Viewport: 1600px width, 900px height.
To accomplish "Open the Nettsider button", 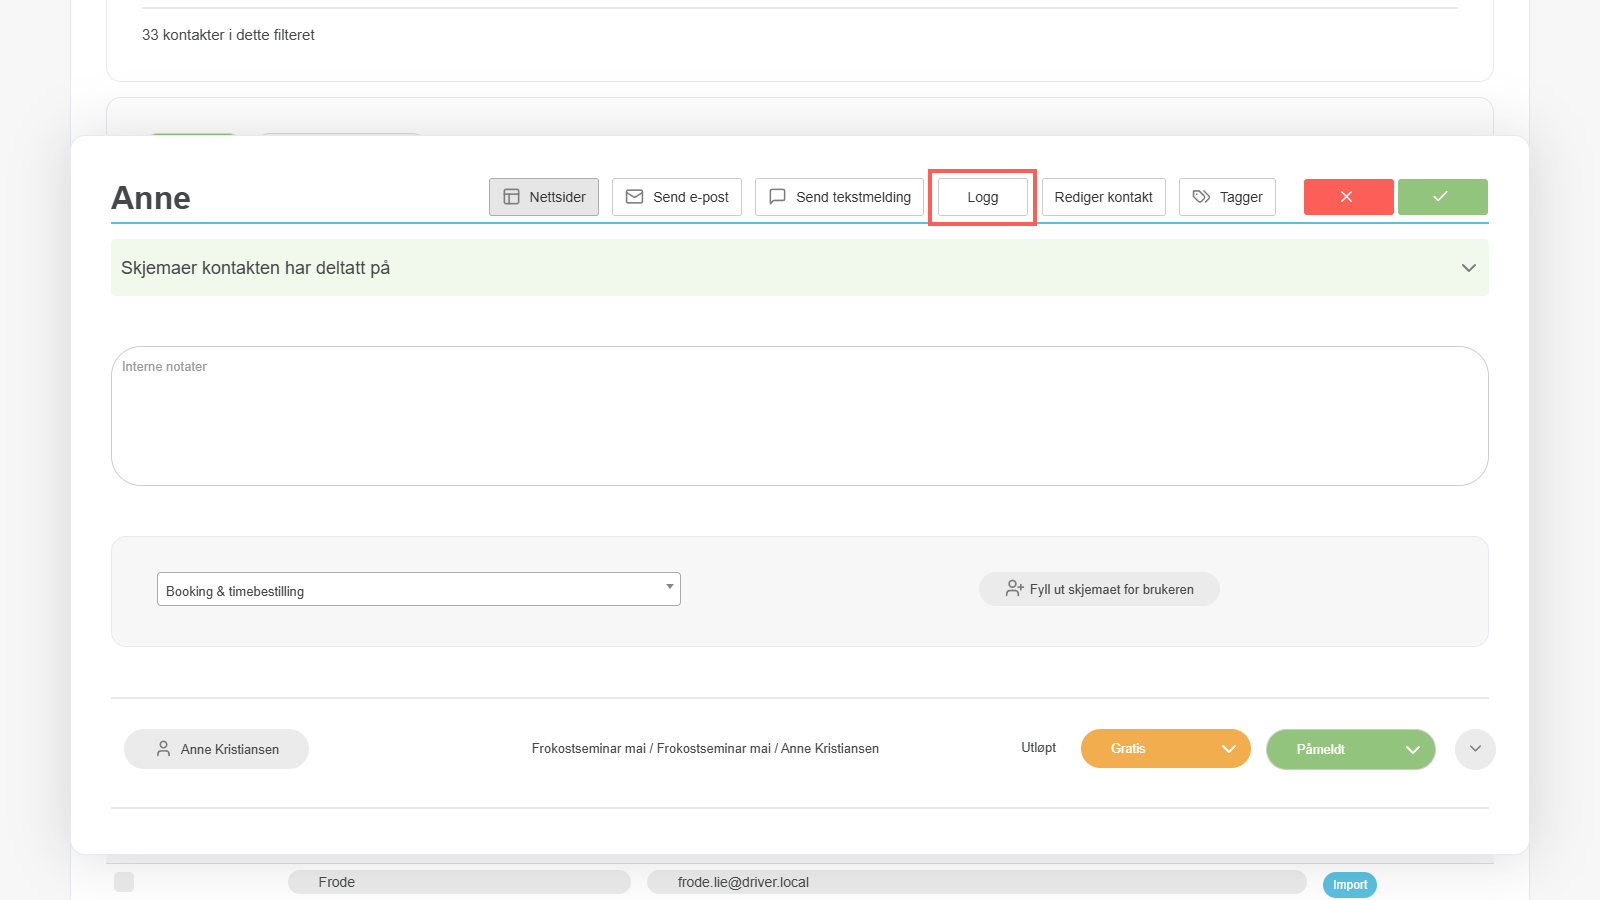I will pos(544,197).
